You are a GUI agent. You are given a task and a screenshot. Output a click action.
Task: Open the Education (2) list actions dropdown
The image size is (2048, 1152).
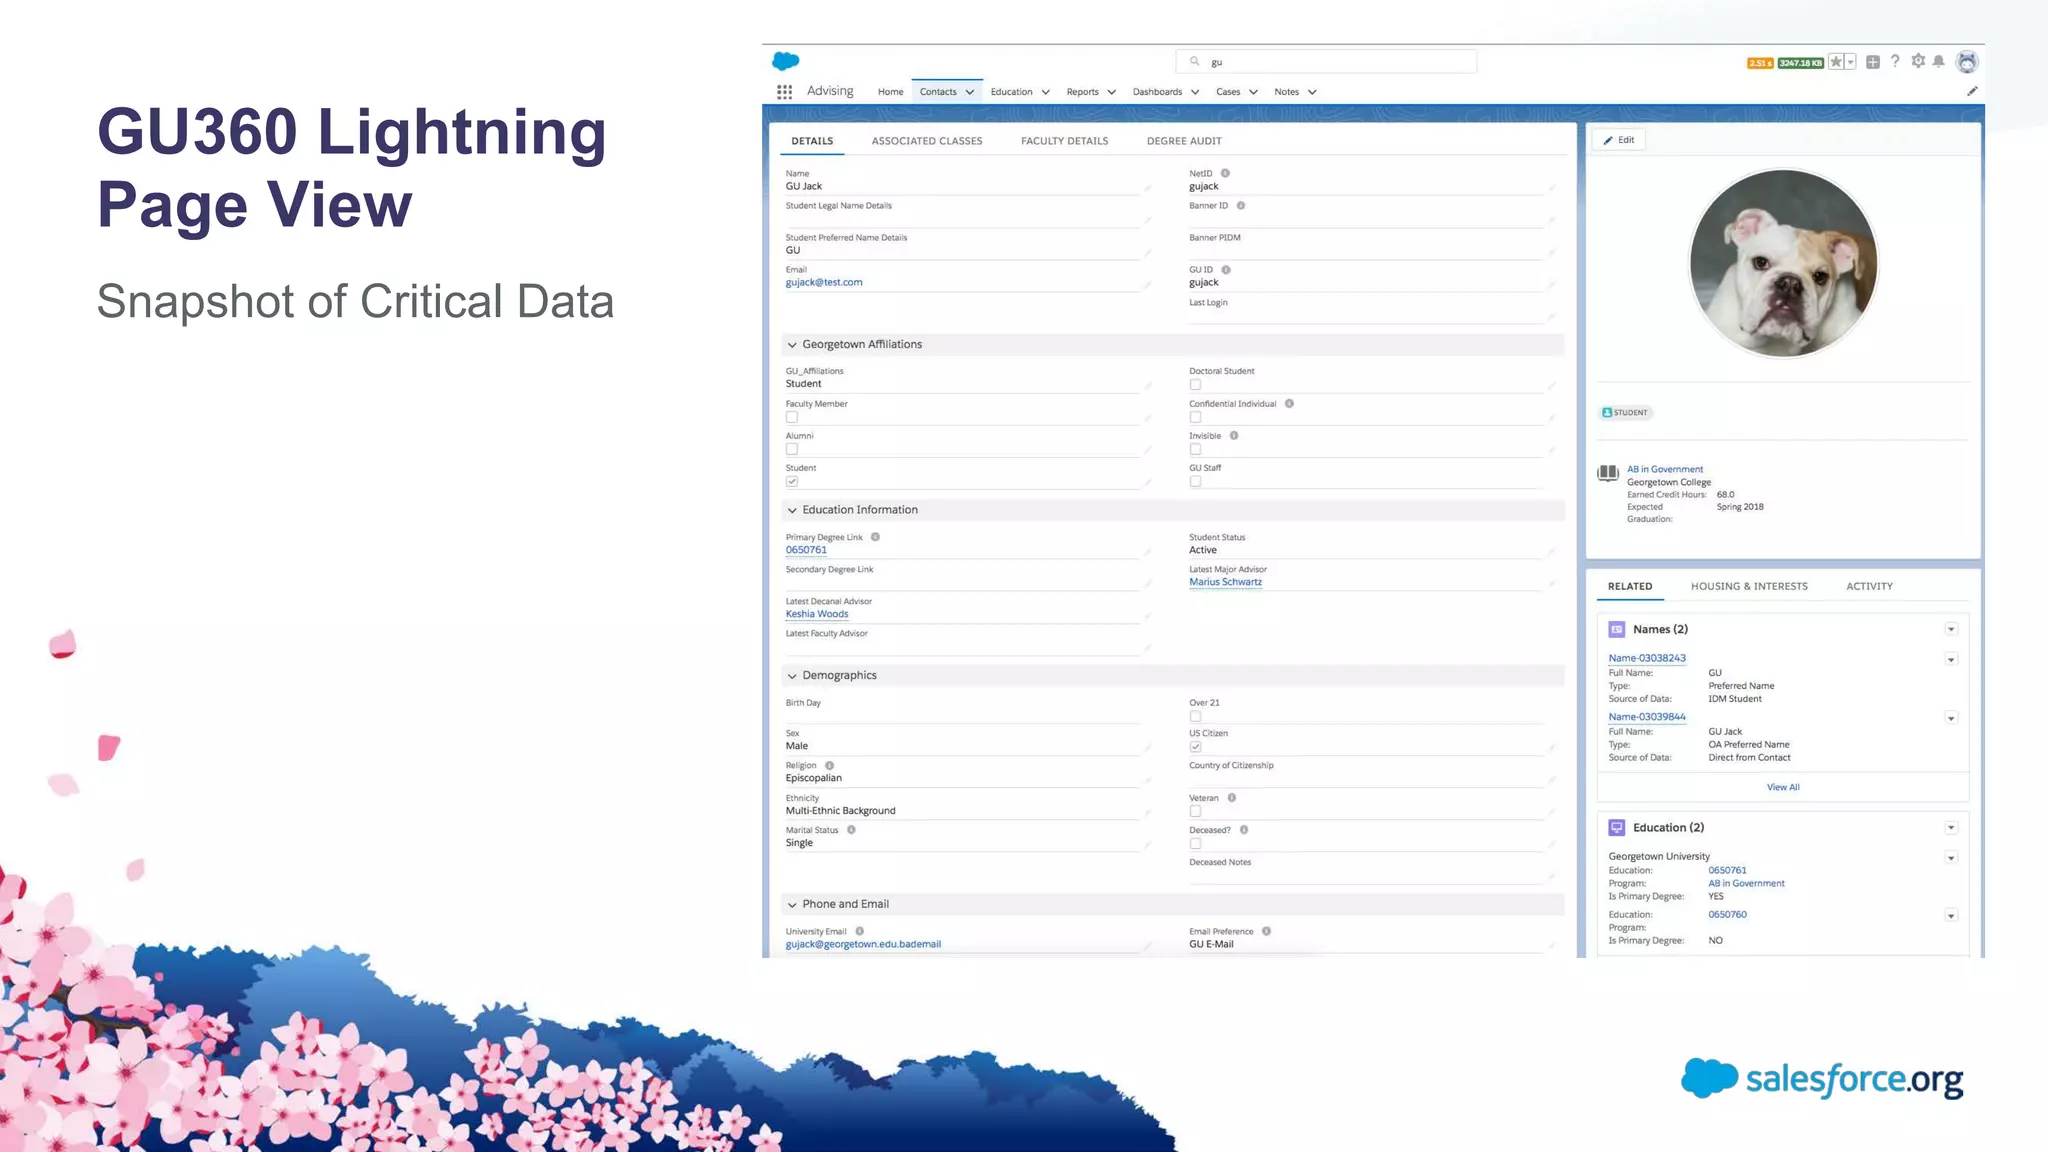(x=1951, y=828)
